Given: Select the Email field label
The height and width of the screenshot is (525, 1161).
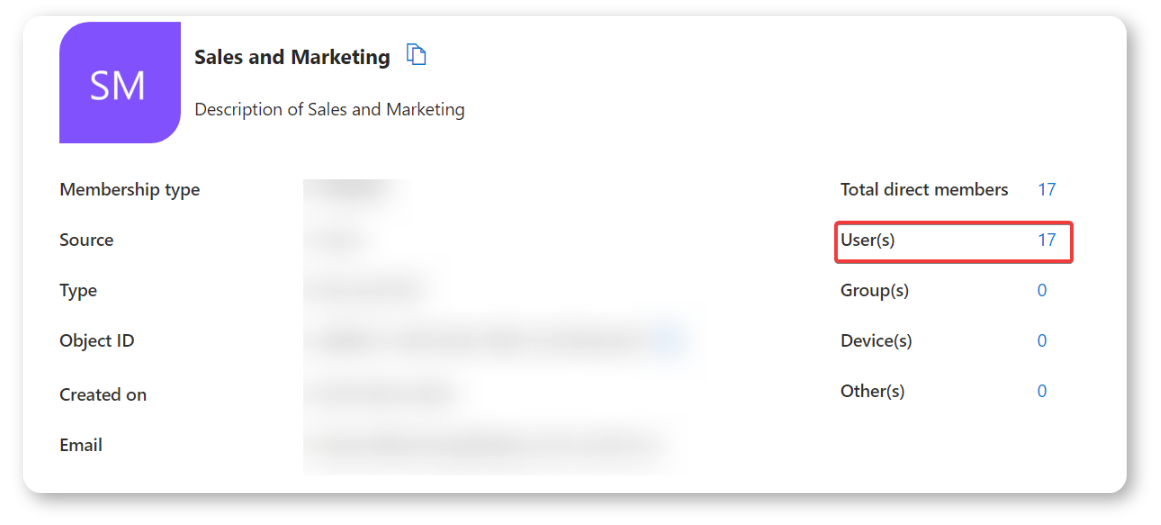Looking at the screenshot, I should click(x=81, y=445).
